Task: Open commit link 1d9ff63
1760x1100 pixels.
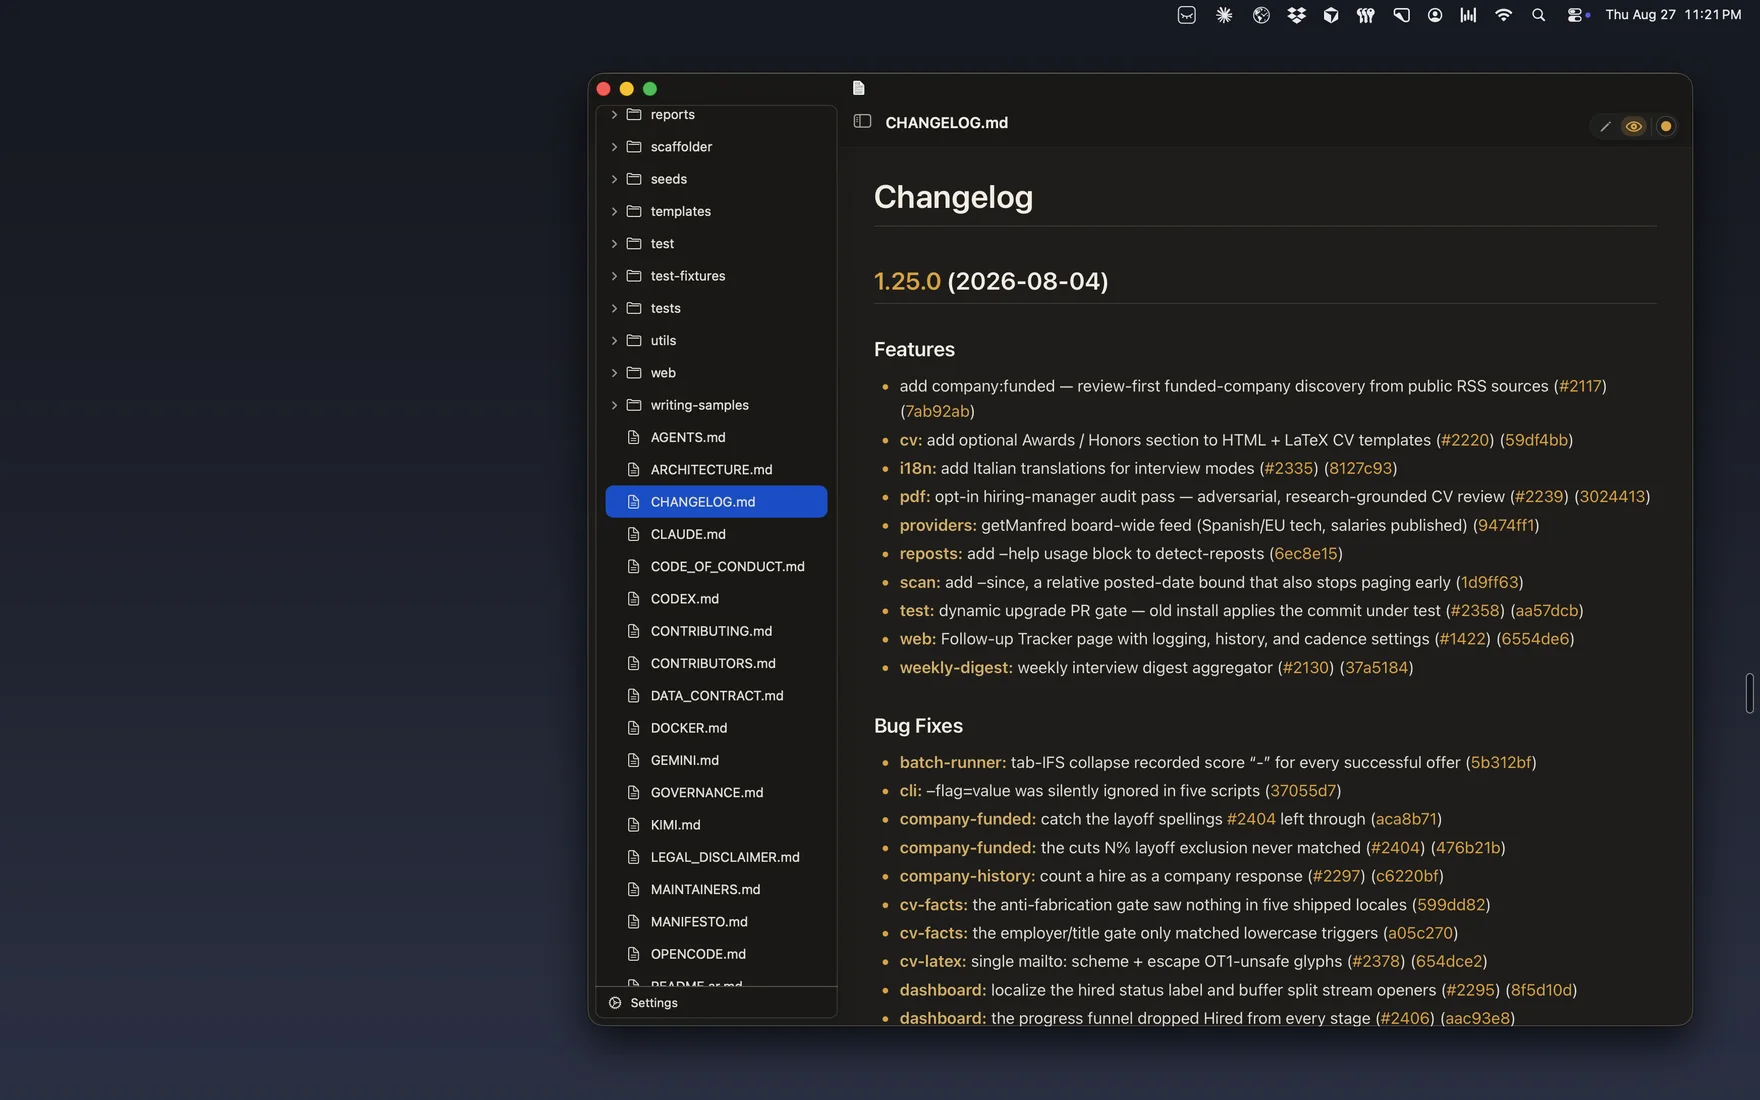Action: click(1490, 582)
